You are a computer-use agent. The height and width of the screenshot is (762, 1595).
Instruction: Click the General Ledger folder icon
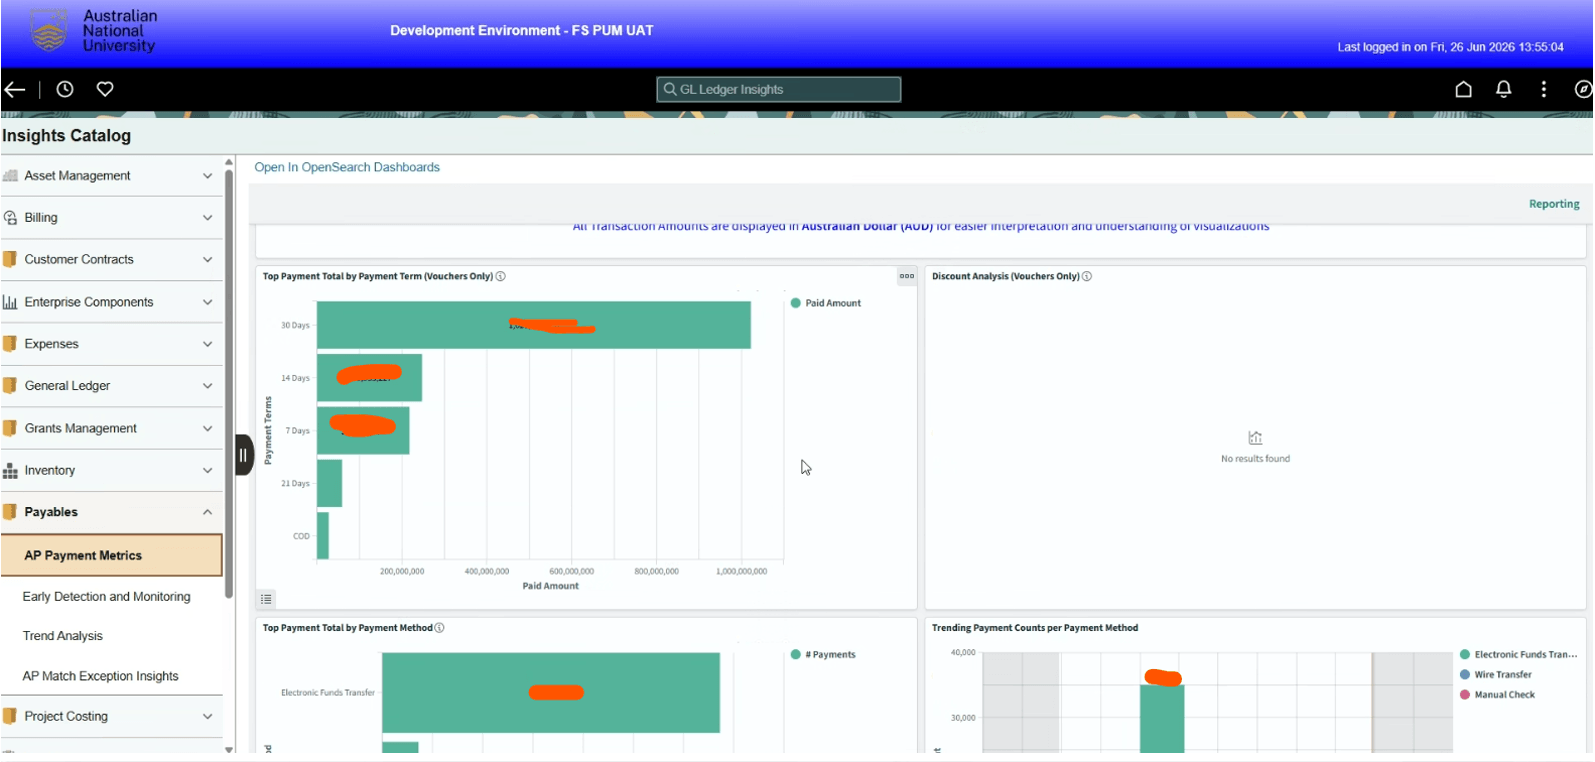click(10, 385)
